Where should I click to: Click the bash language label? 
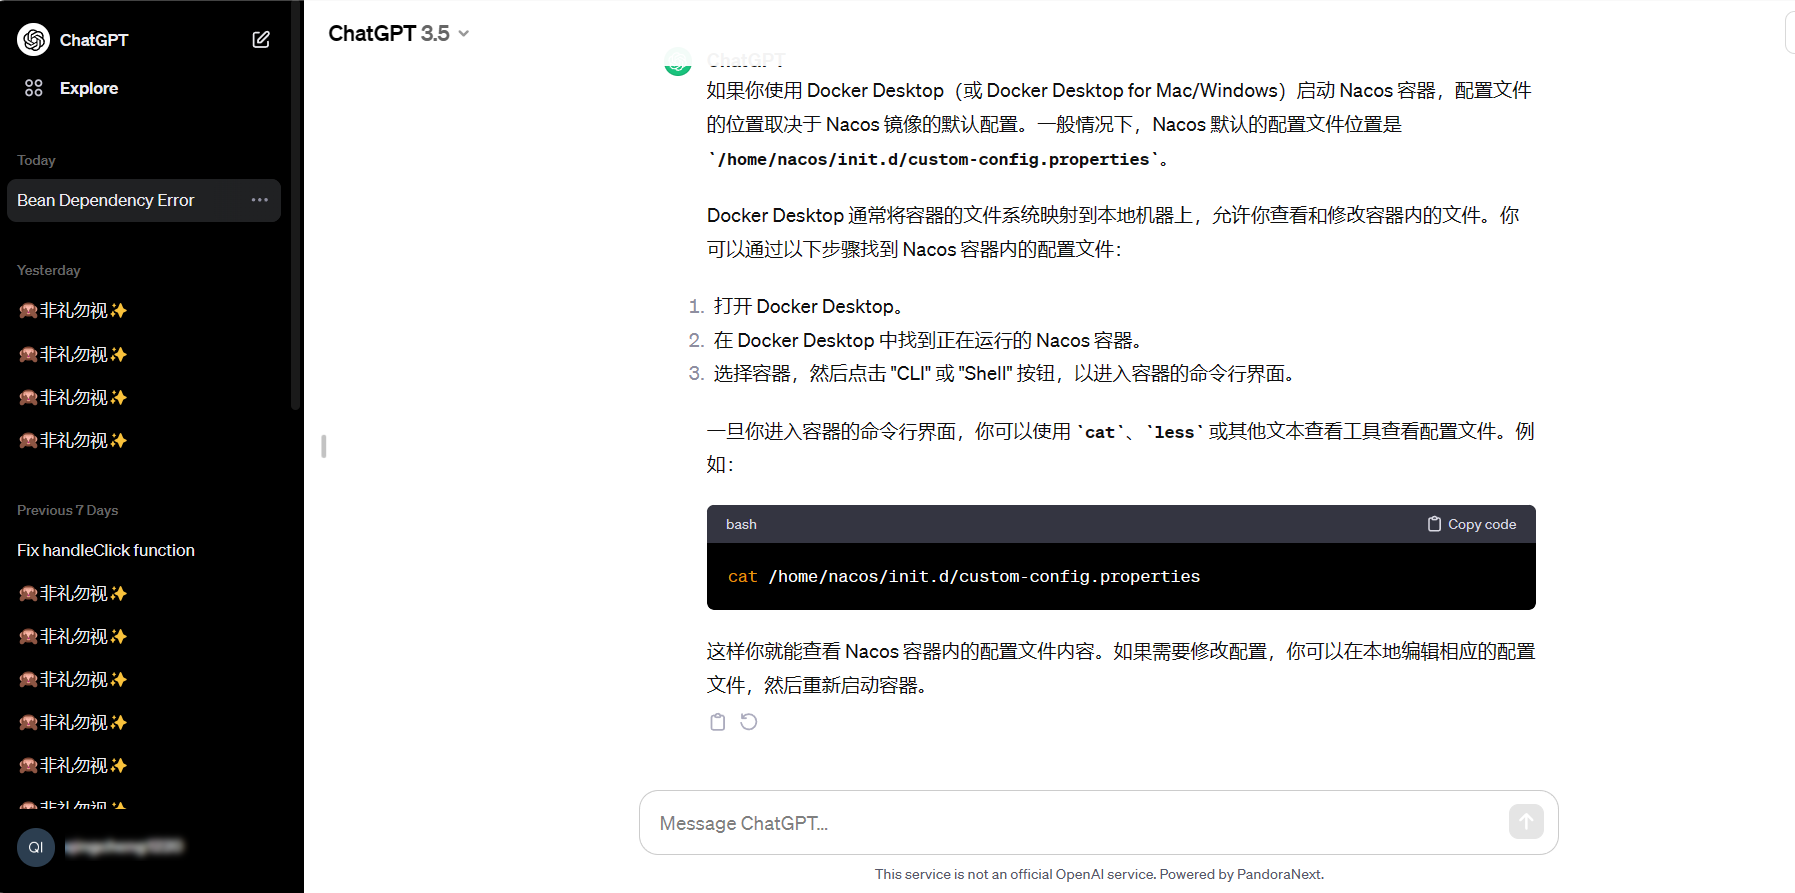tap(741, 524)
